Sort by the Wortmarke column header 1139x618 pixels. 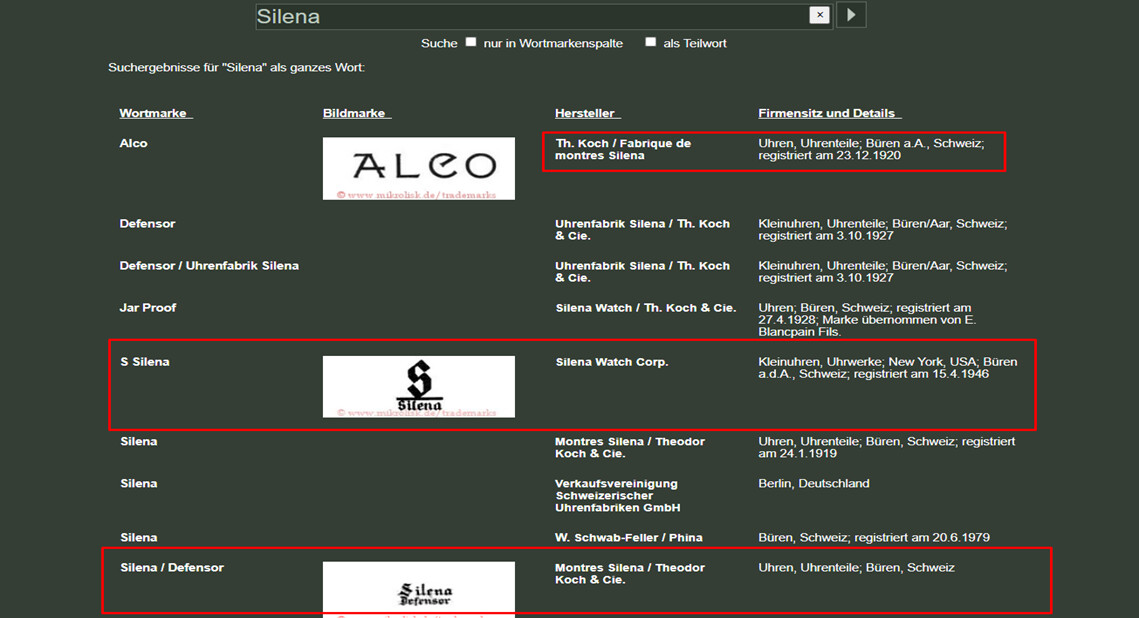pos(155,113)
